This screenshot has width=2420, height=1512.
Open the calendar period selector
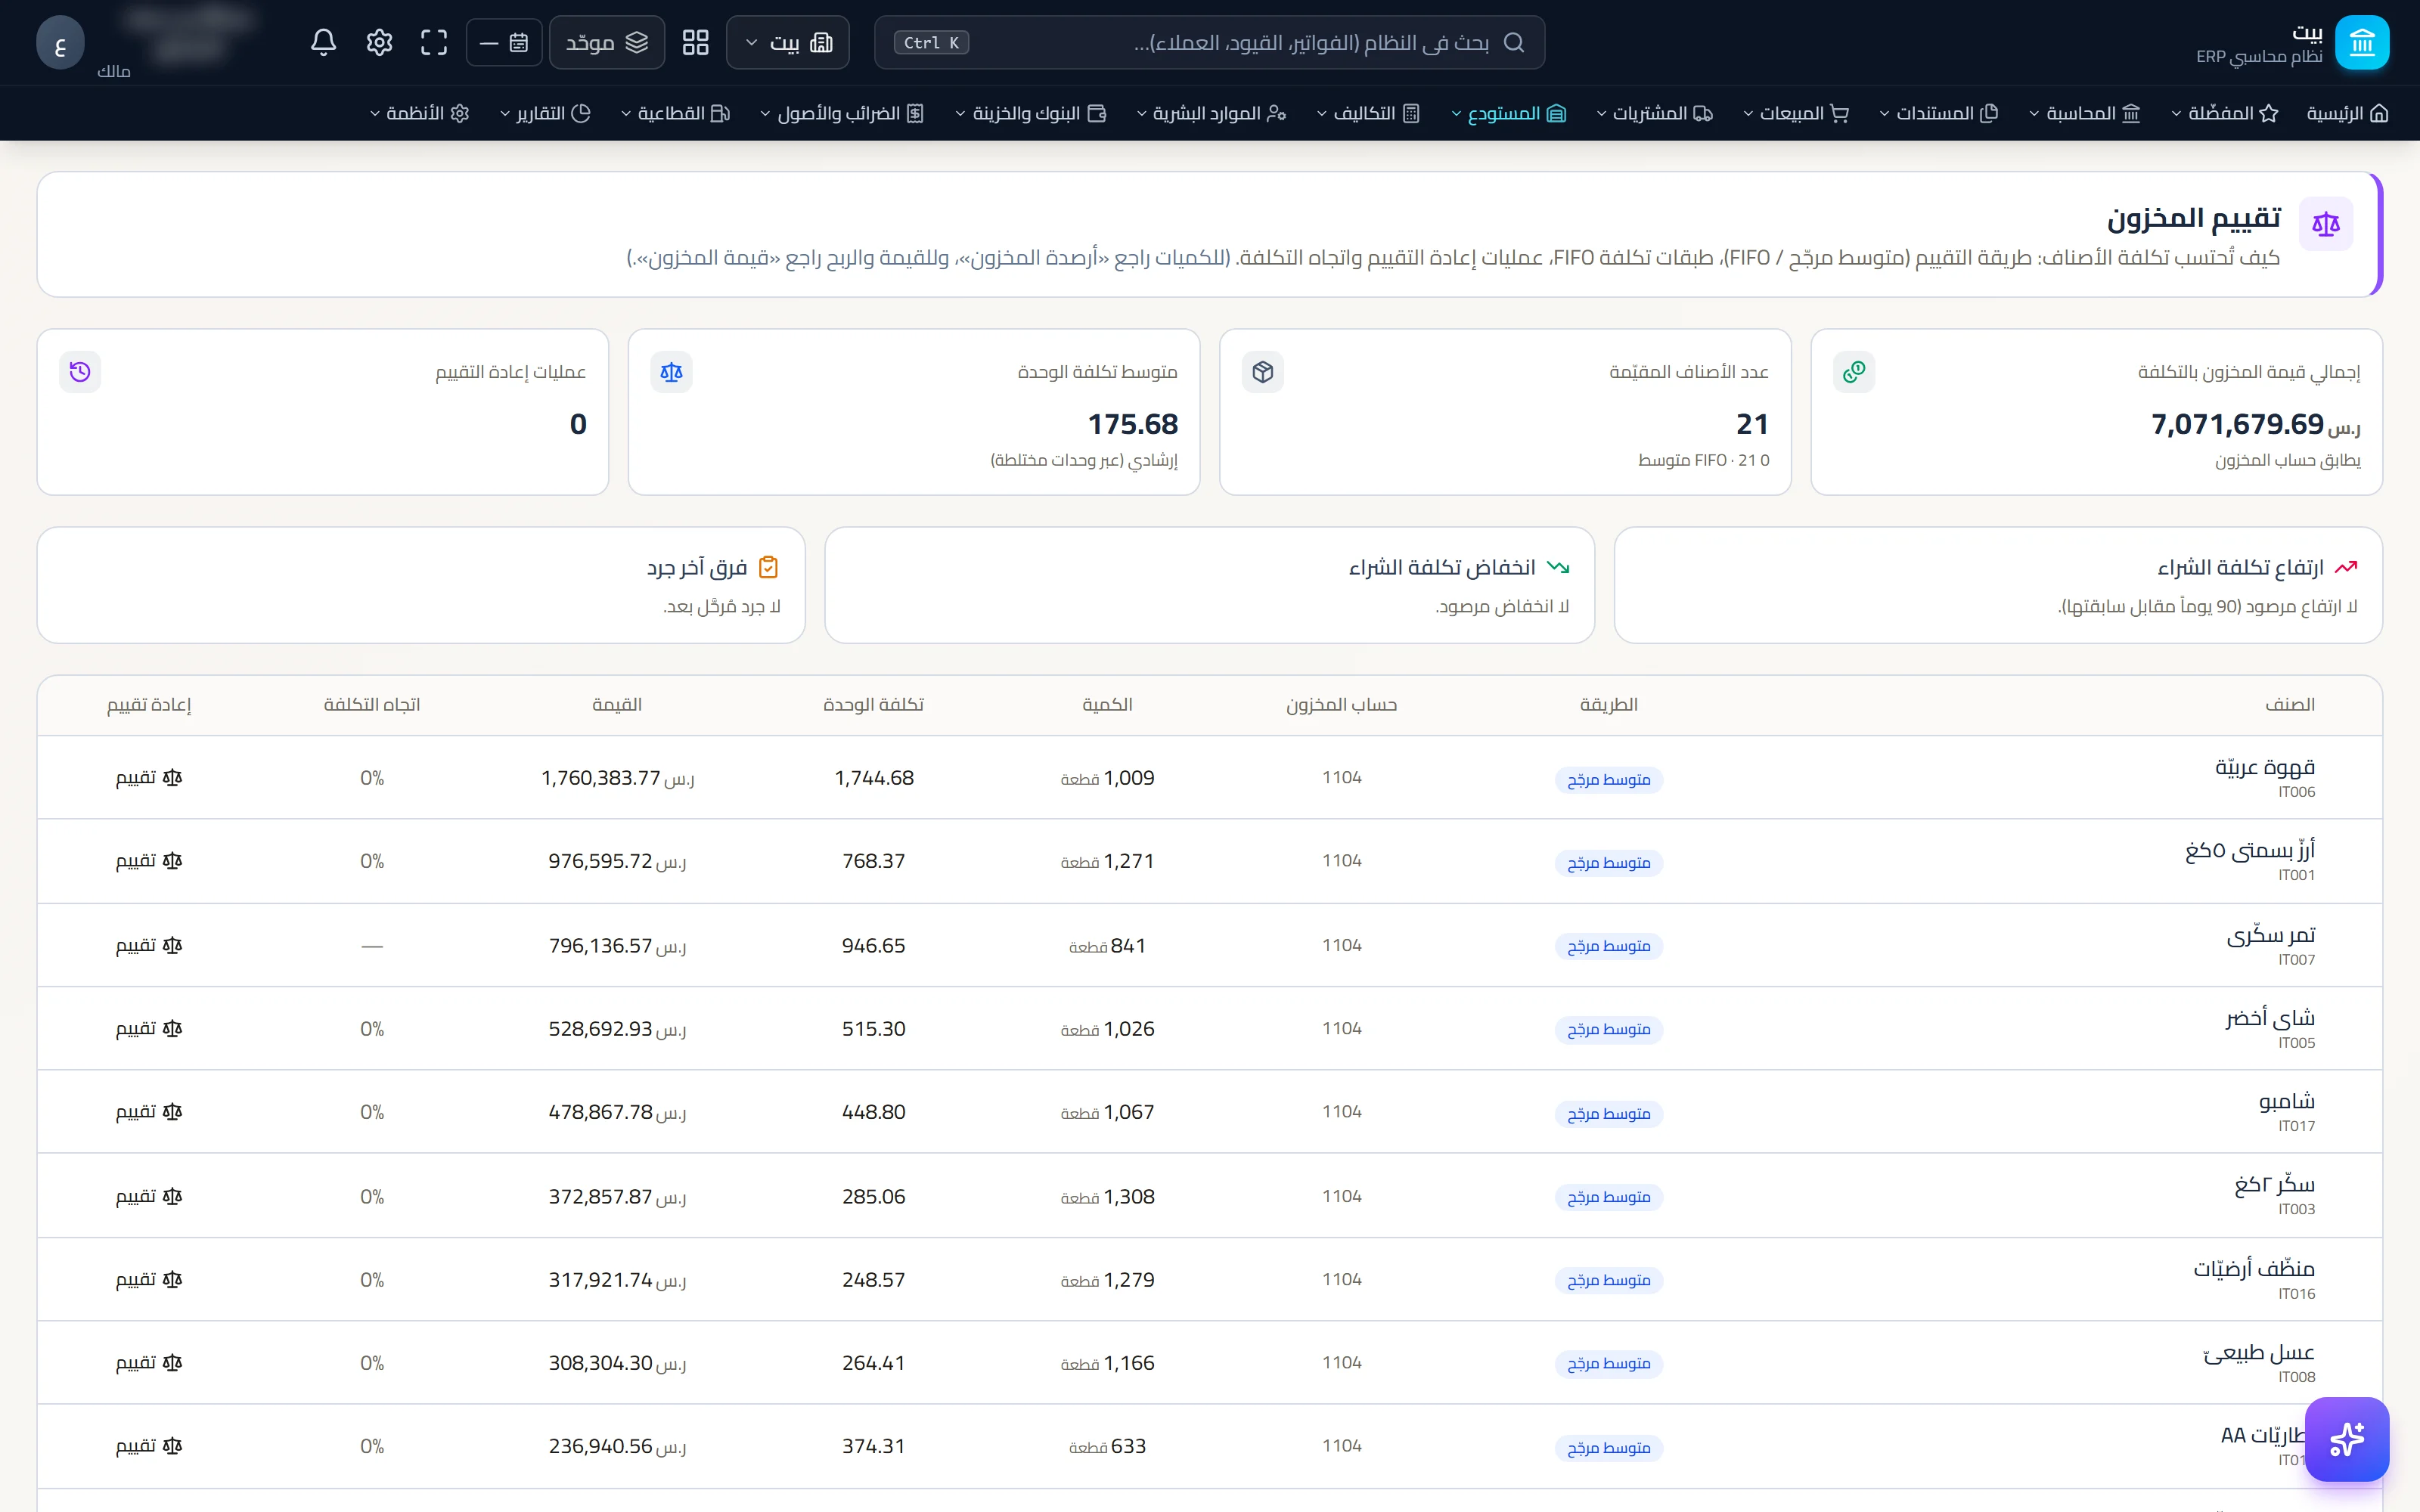504,42
